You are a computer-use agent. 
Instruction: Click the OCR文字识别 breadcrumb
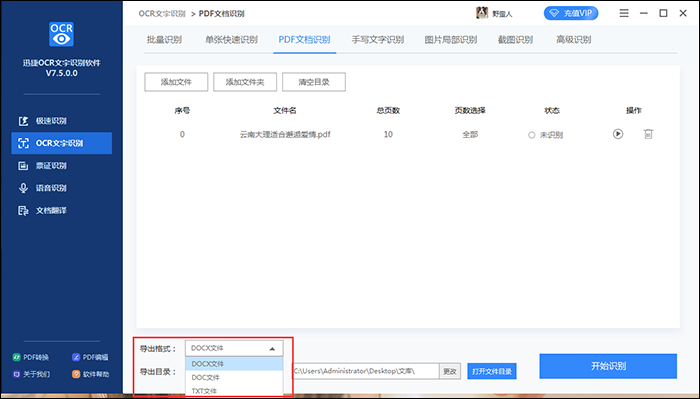click(x=162, y=14)
